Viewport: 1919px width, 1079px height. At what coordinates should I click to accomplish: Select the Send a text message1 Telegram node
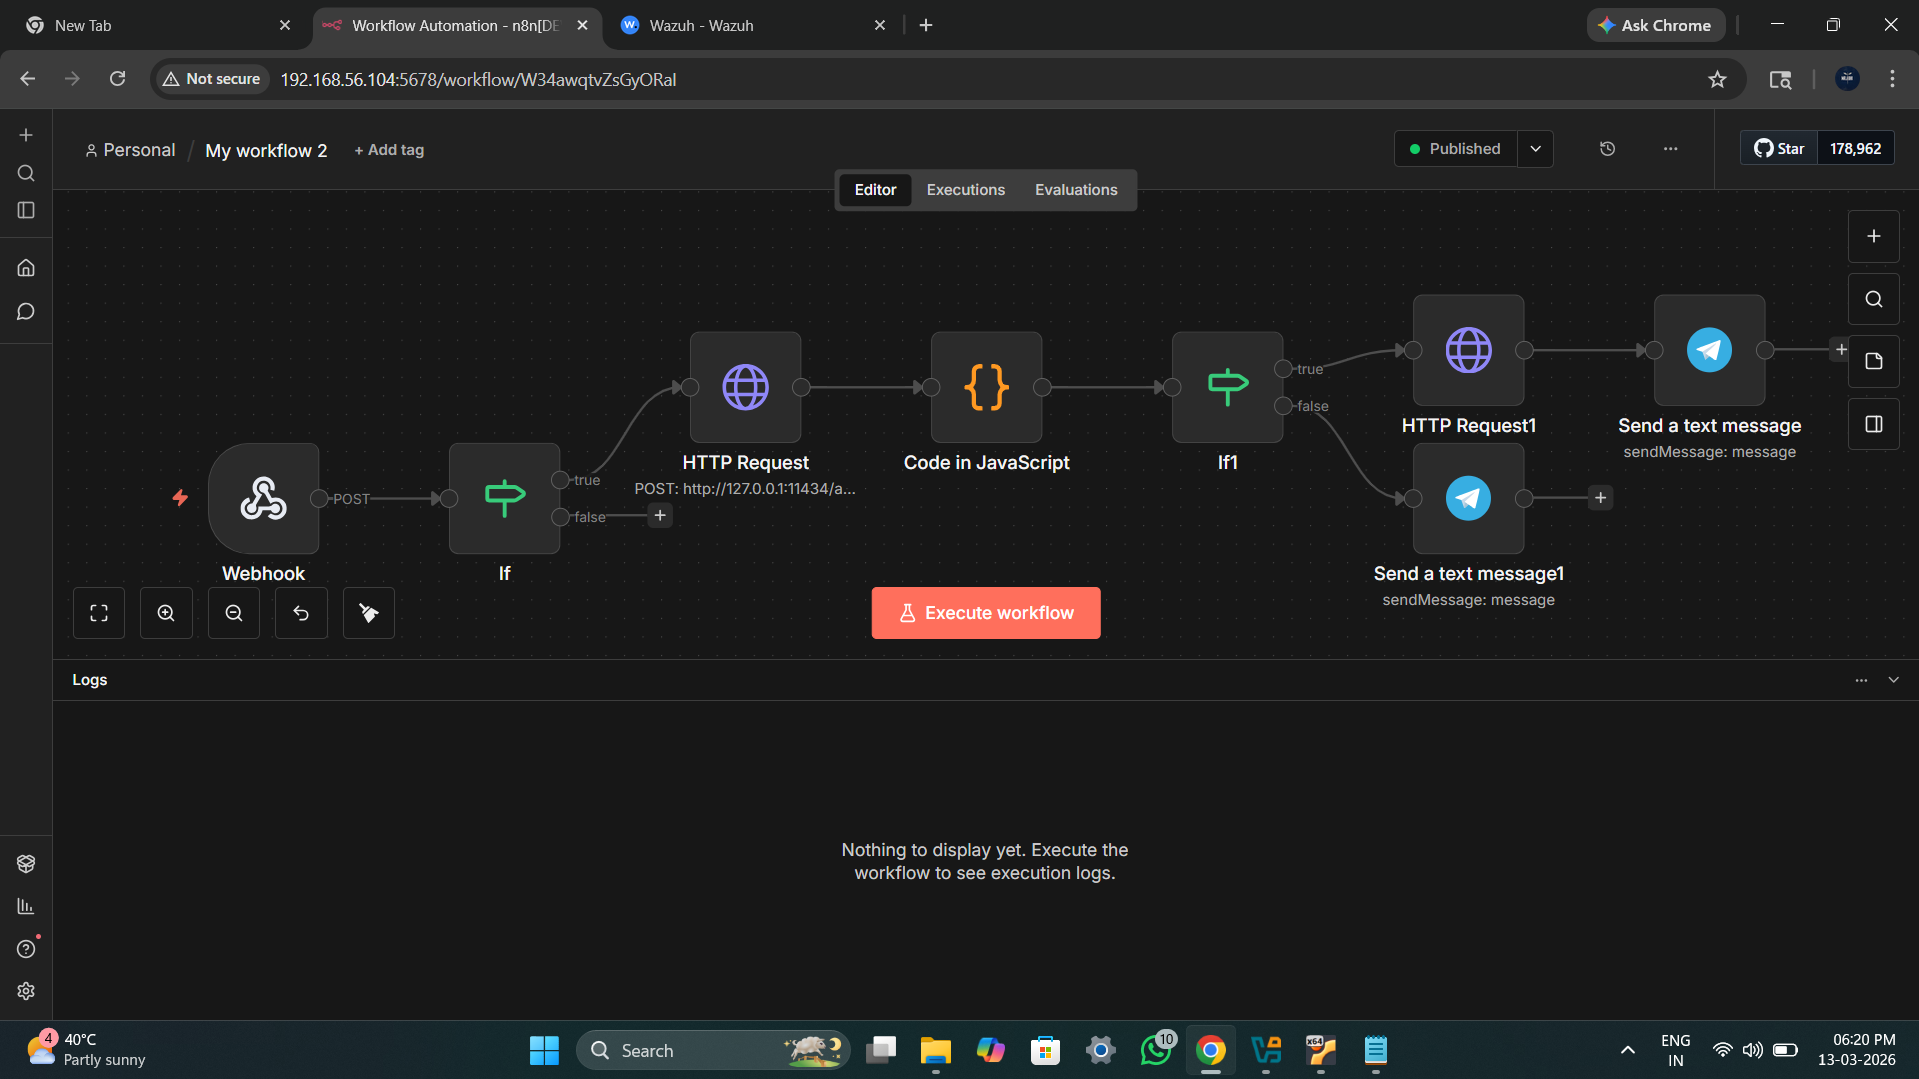click(1468, 498)
